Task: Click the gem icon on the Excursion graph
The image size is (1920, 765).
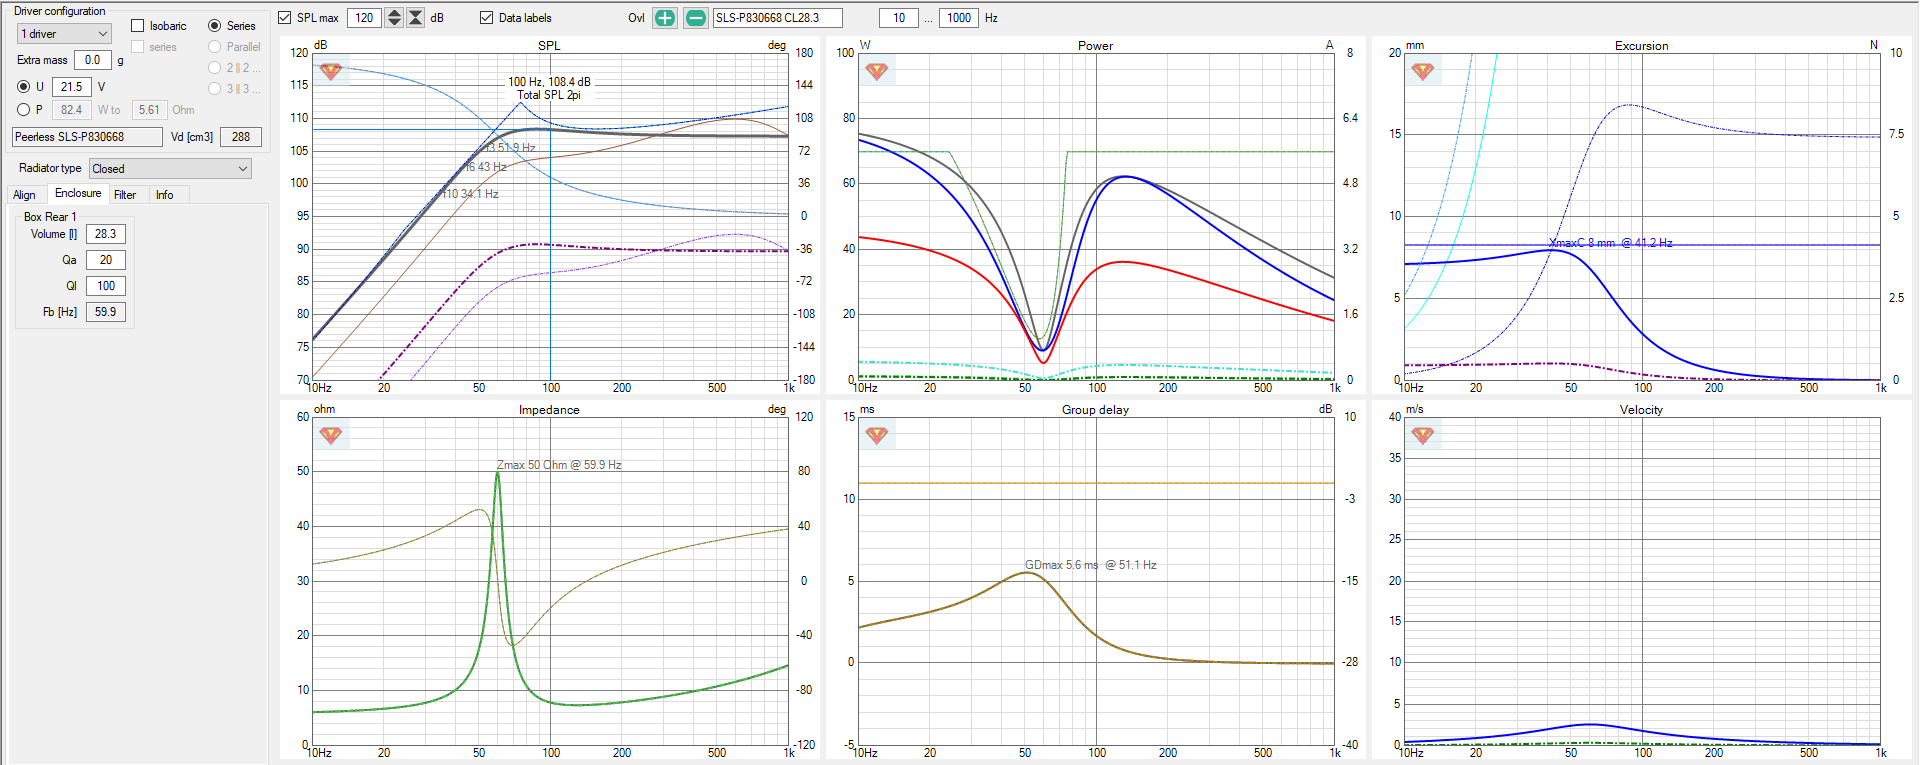Action: pos(1423,71)
